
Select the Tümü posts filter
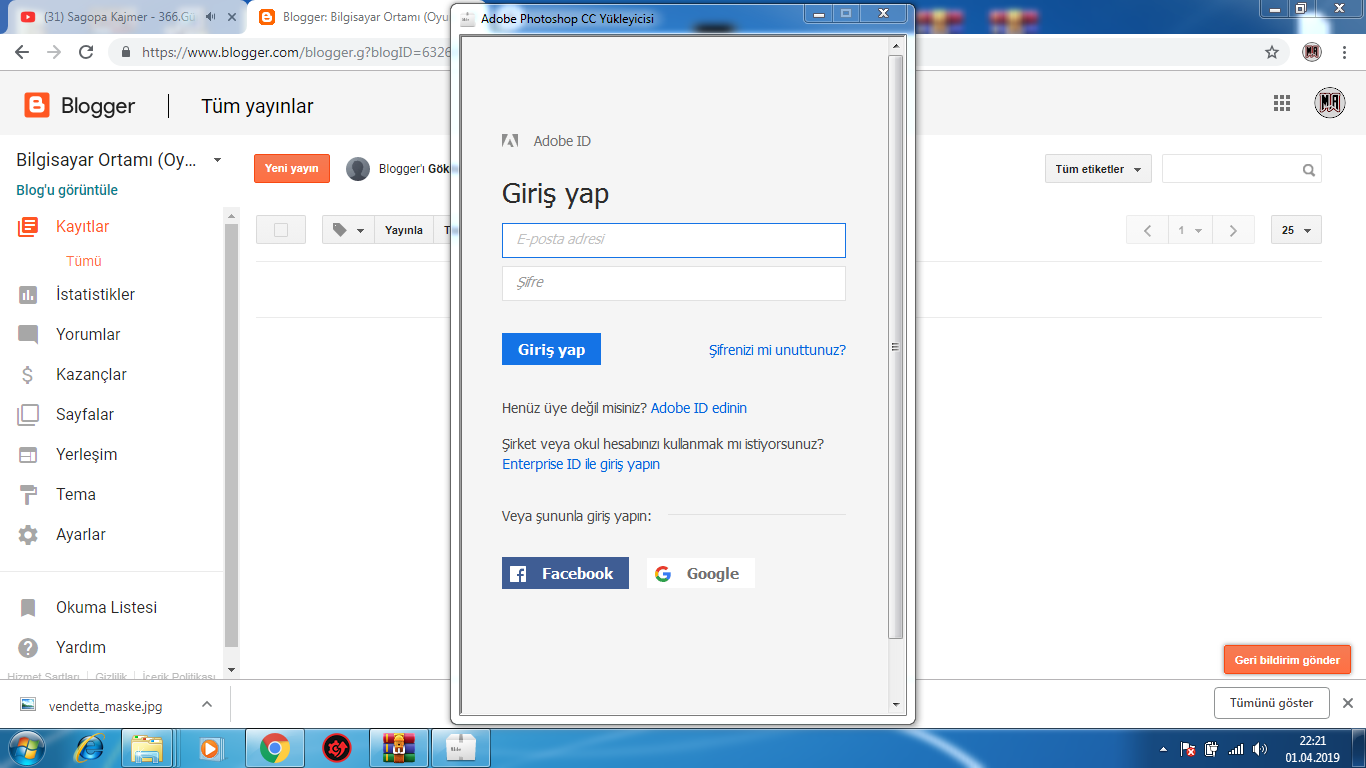coord(84,261)
